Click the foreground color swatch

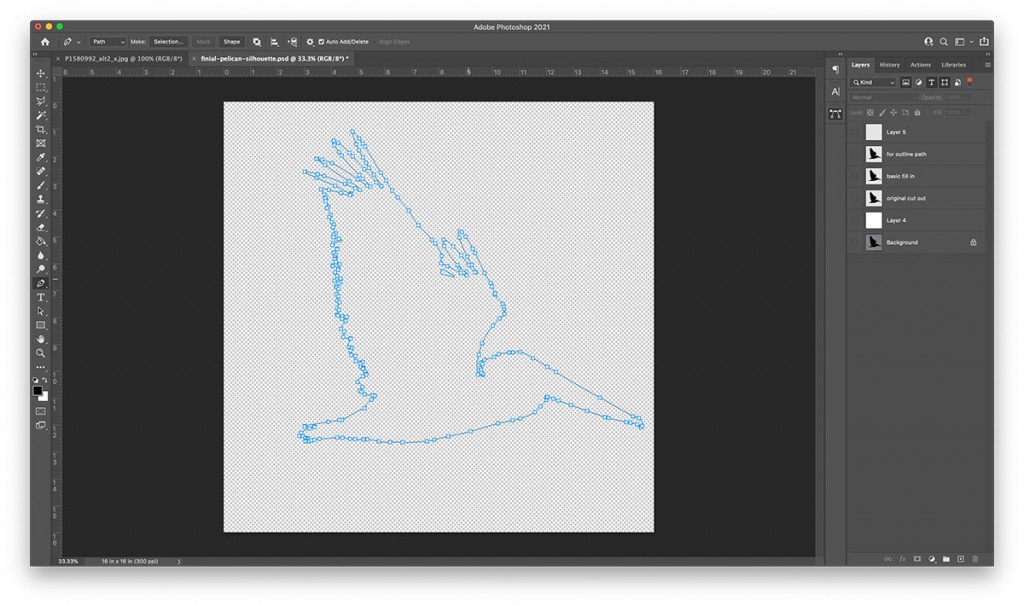tap(36, 390)
